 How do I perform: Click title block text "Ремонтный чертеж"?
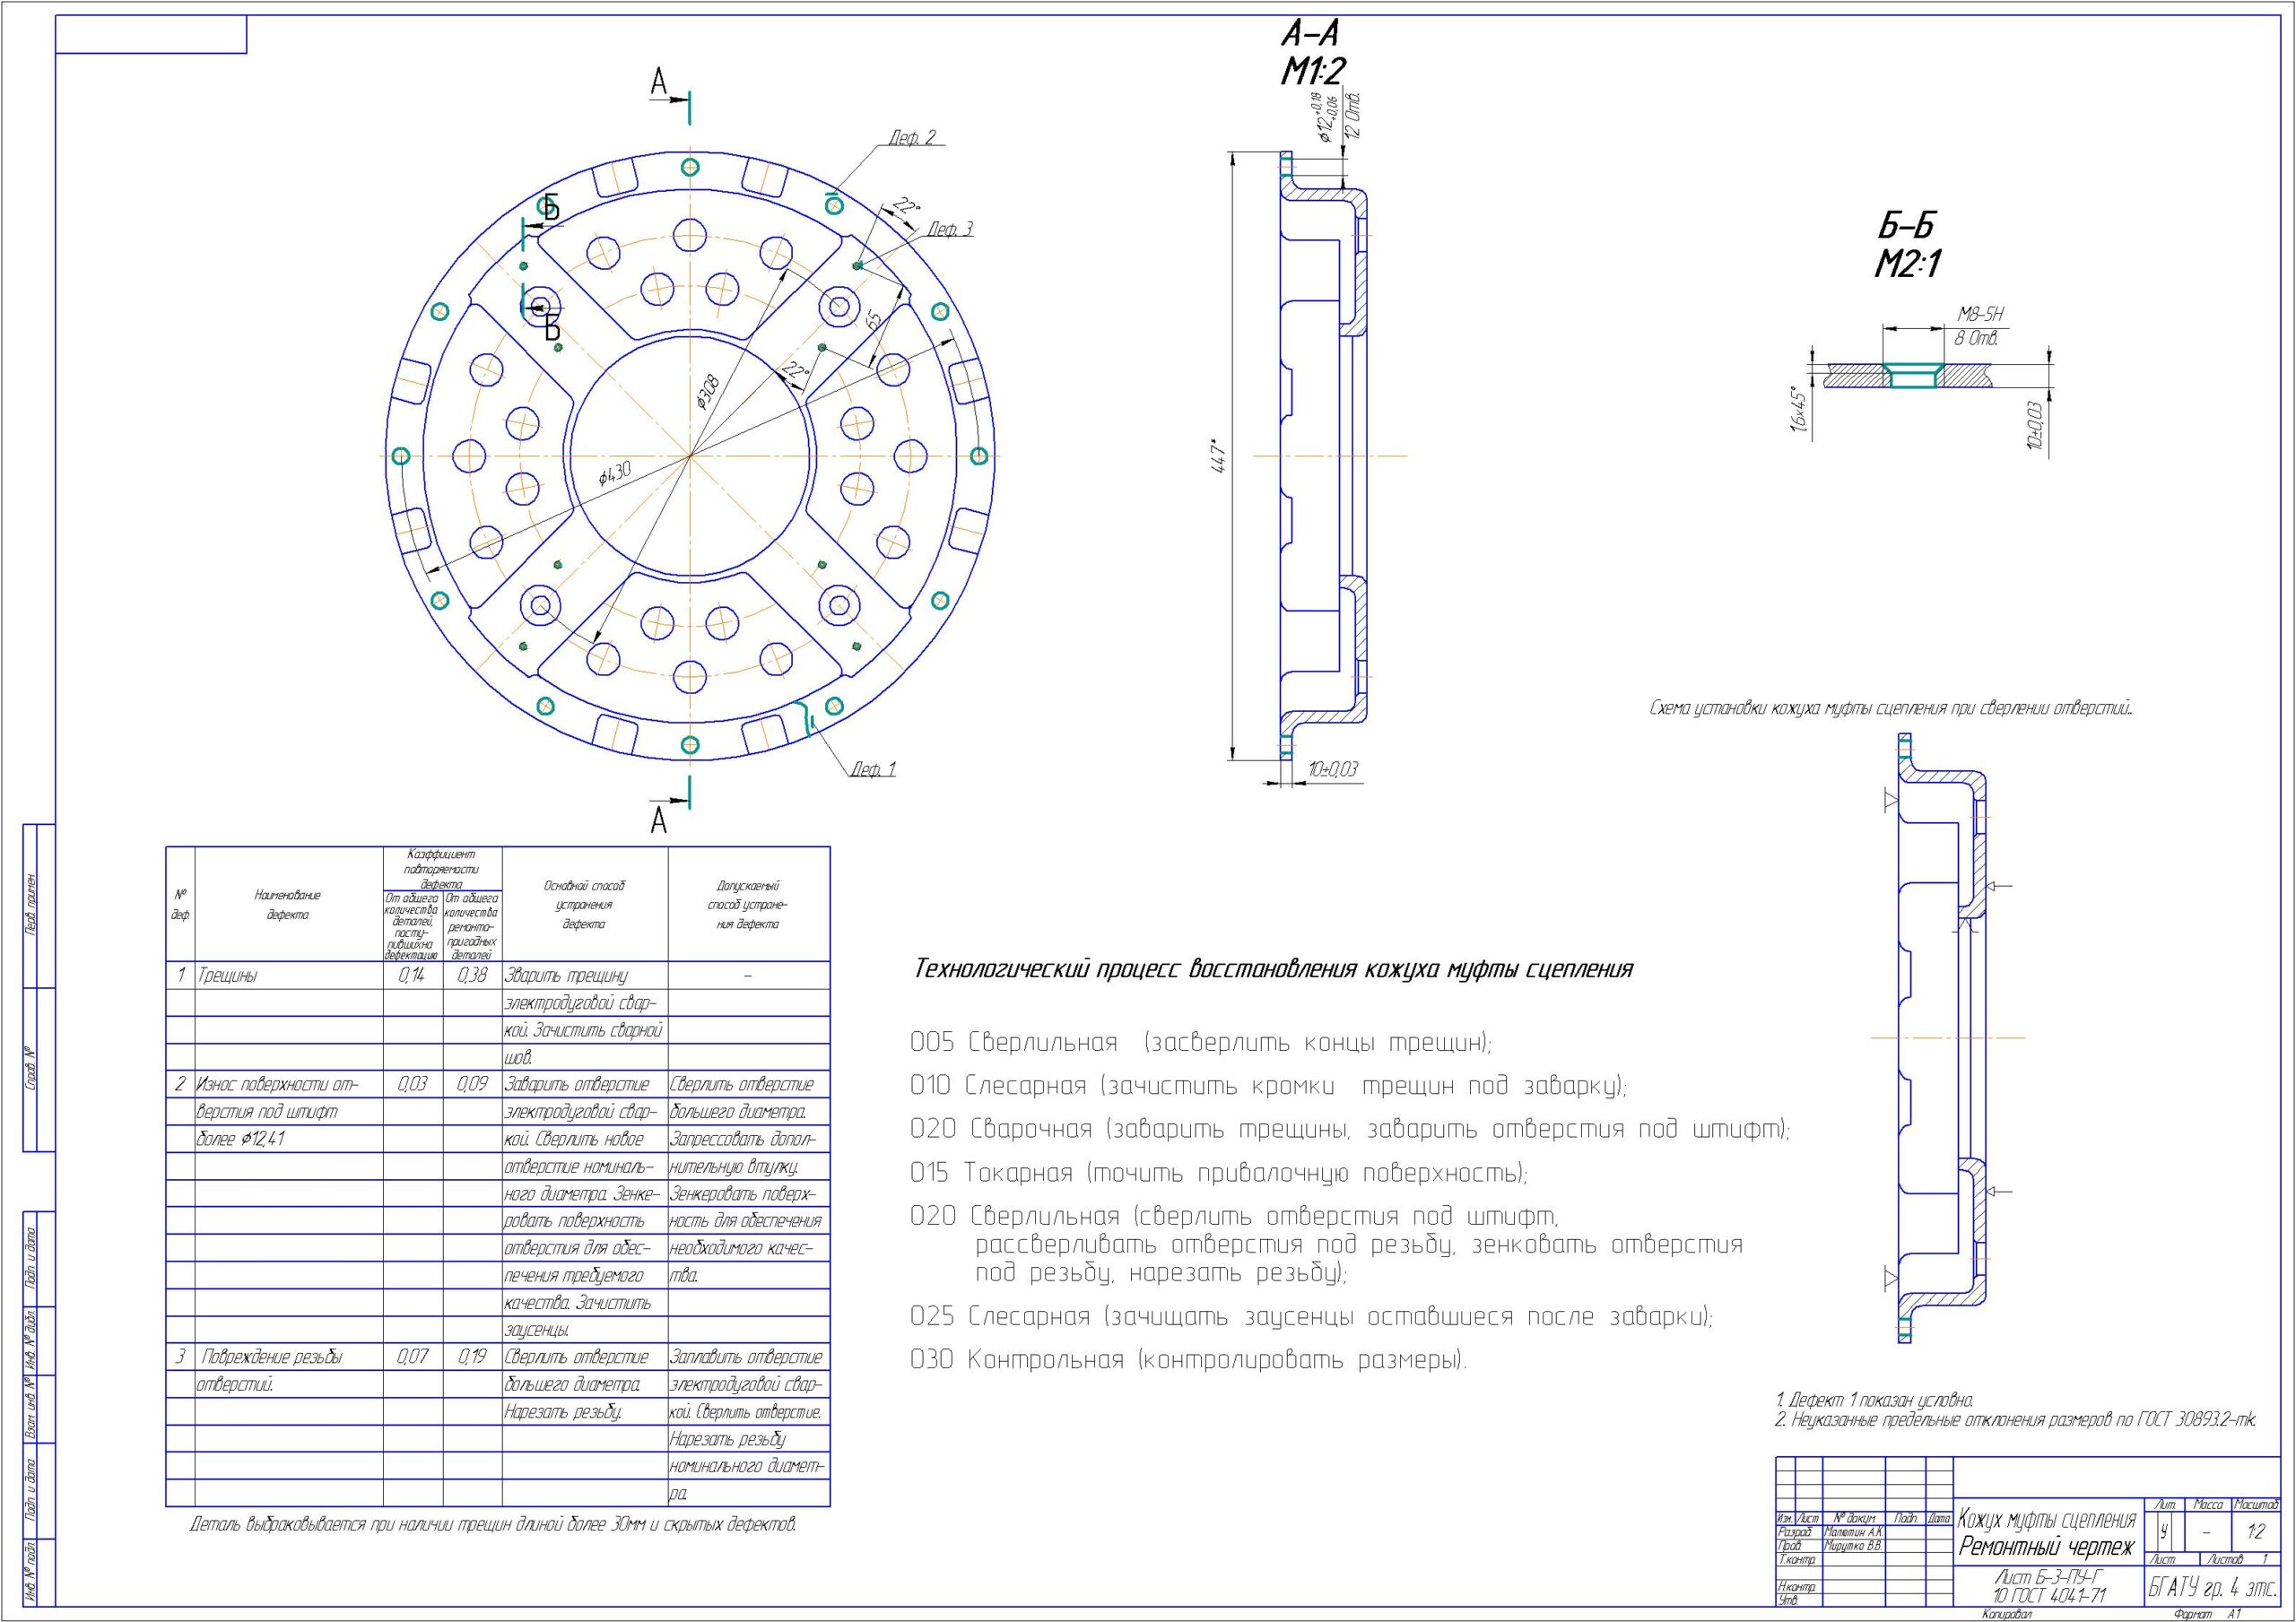2046,1547
